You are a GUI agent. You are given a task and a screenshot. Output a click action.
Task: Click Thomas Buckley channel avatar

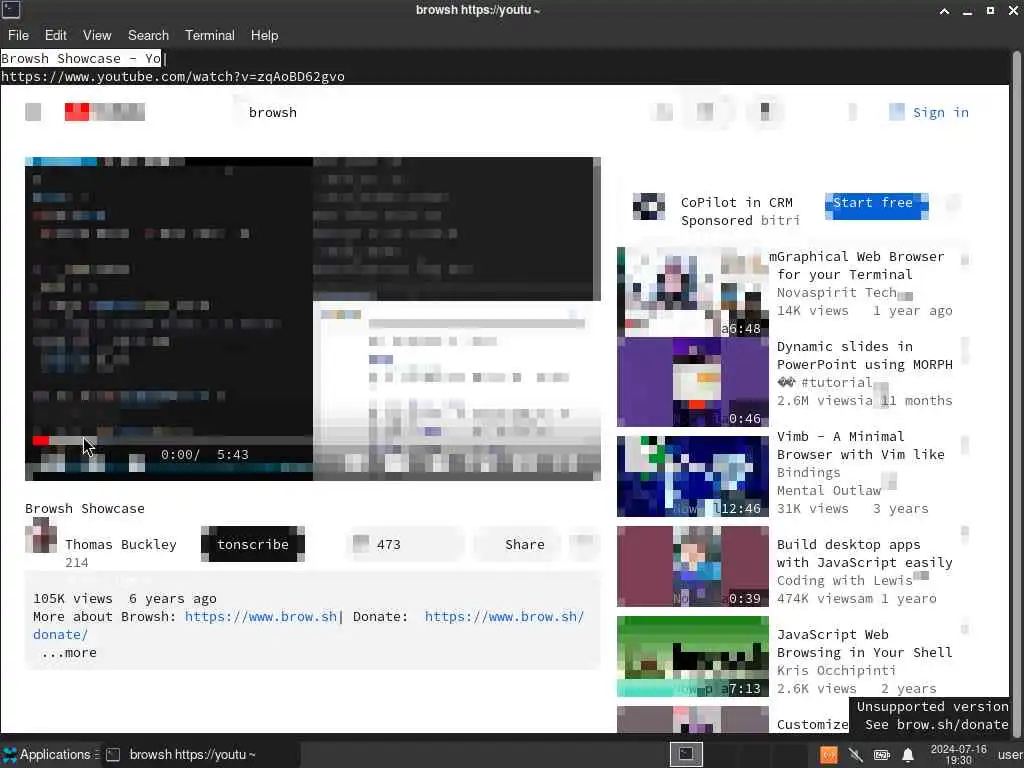(40, 536)
